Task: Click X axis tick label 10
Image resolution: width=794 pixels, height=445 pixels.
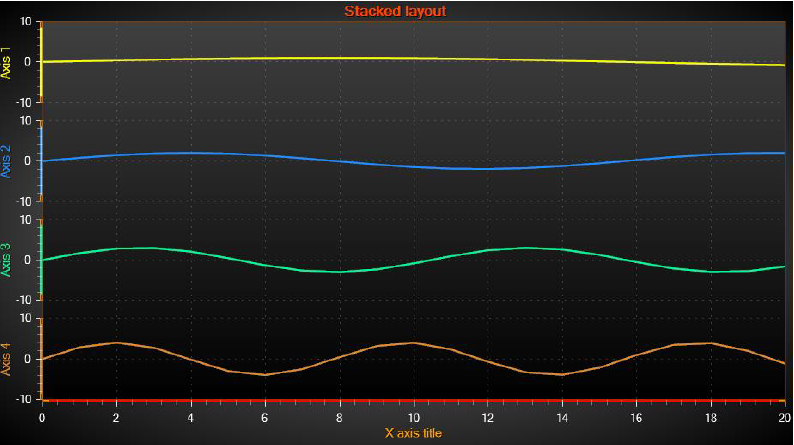Action: (x=414, y=418)
